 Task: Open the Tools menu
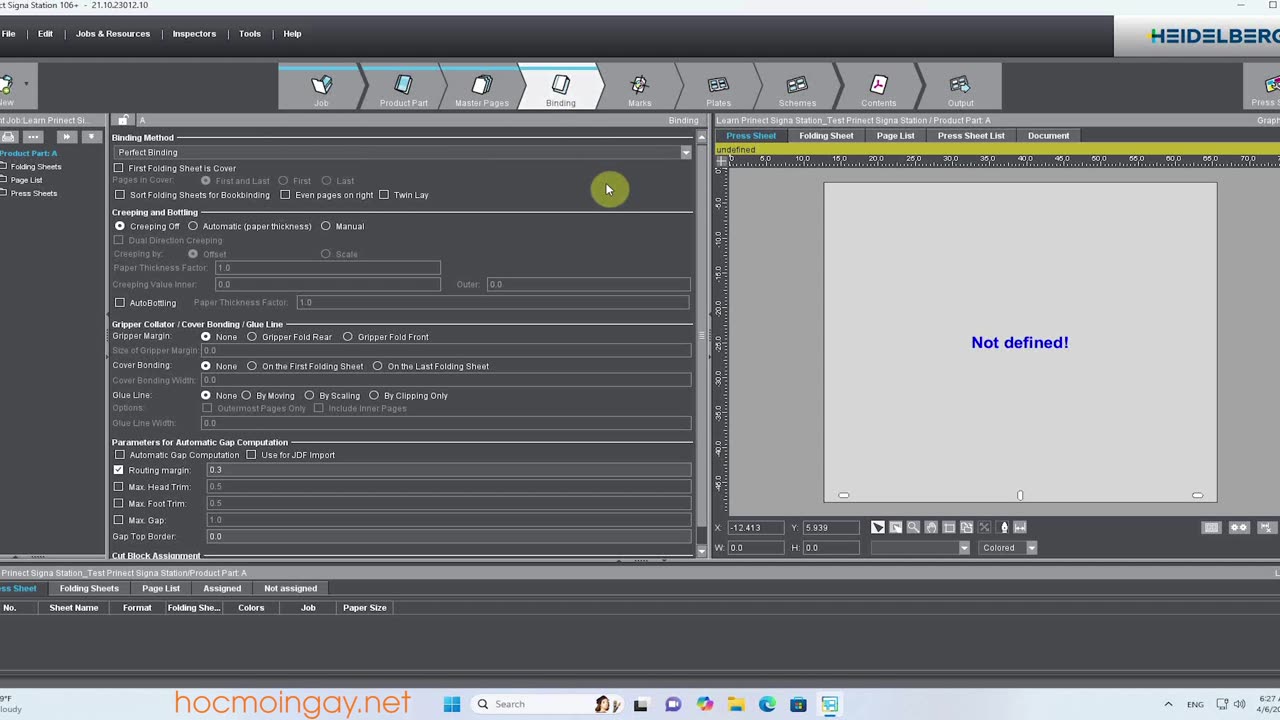(250, 34)
